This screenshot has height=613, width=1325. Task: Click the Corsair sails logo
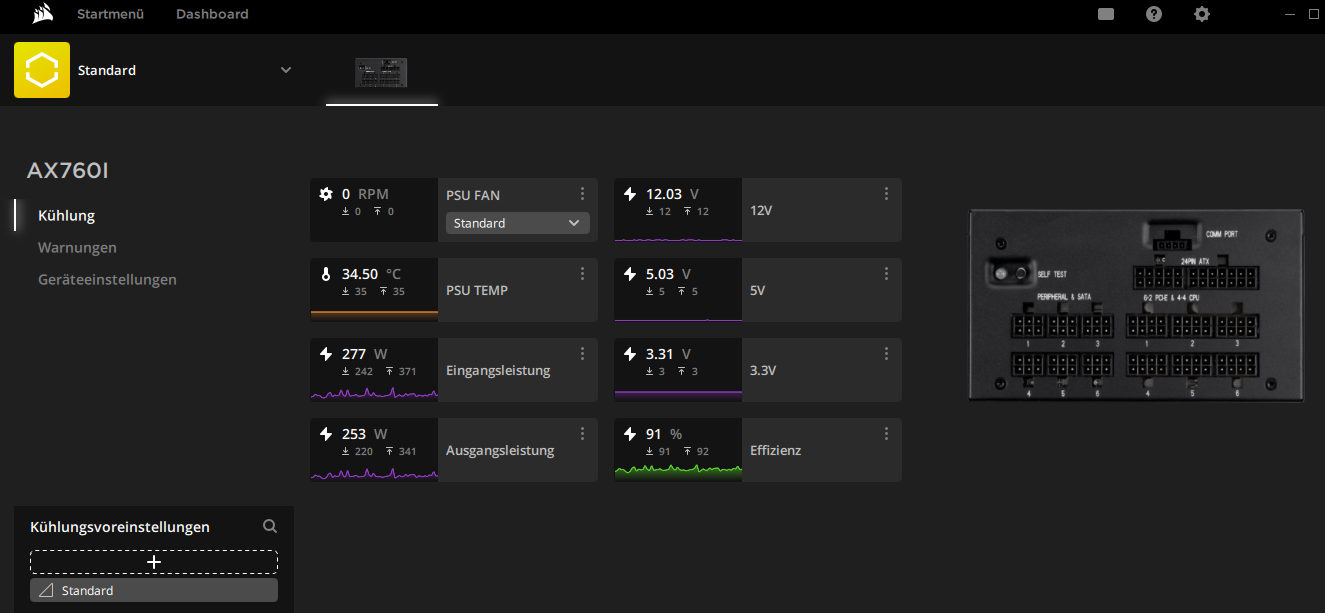point(42,14)
